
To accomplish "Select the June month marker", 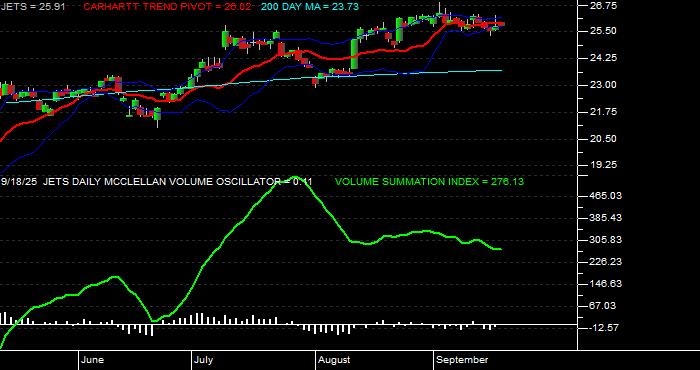I will tap(93, 360).
